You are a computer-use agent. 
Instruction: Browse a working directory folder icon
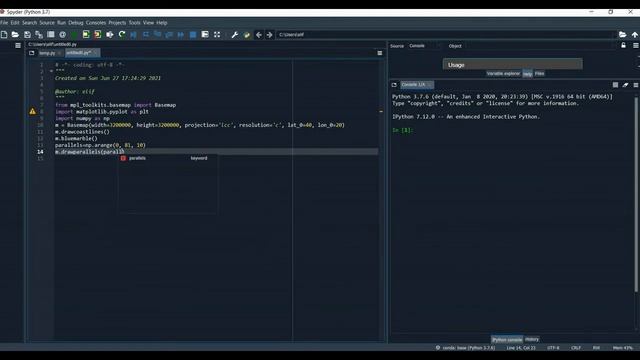(x=622, y=35)
